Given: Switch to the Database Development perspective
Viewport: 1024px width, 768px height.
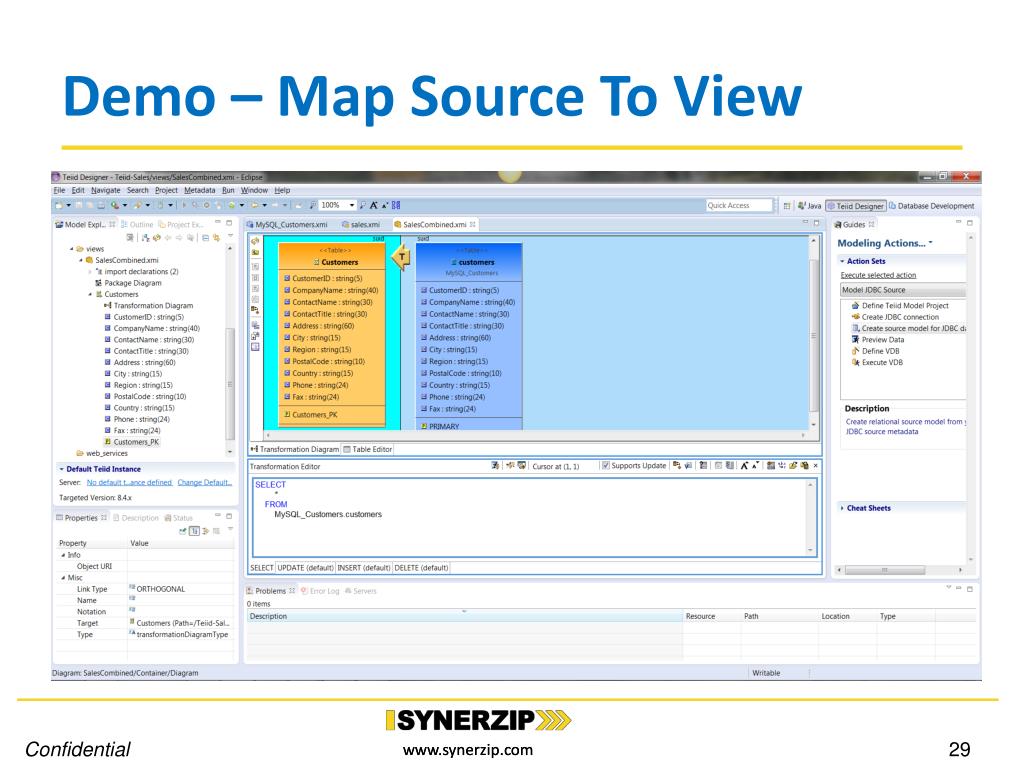Looking at the screenshot, I should coord(931,206).
